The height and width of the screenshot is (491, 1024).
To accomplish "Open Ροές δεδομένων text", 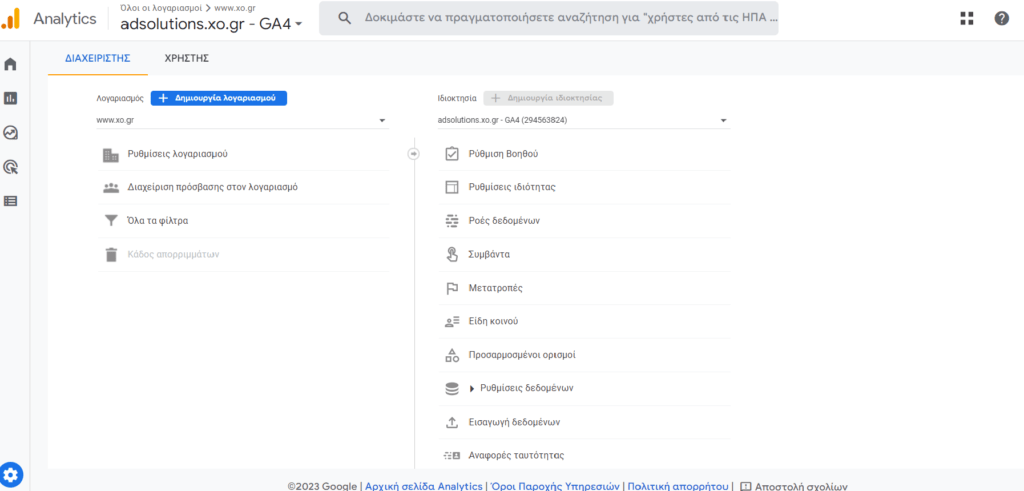I will coord(504,221).
